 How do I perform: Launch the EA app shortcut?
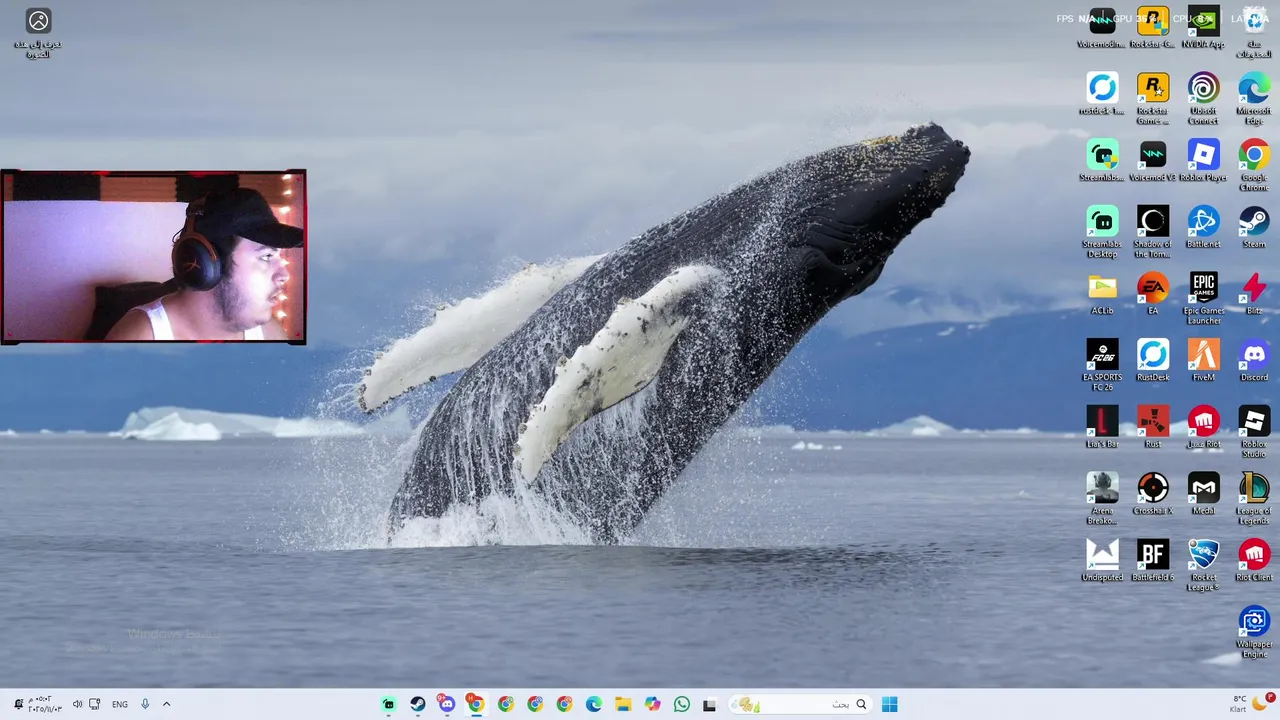(x=1152, y=294)
